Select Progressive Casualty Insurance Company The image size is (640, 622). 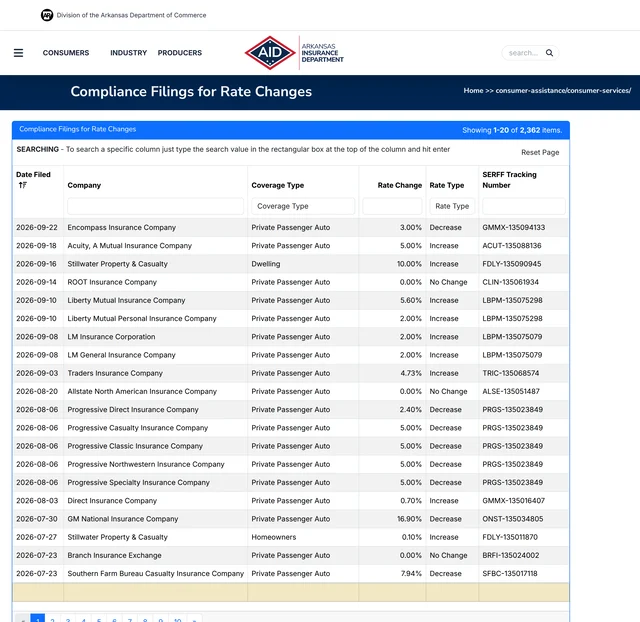(138, 428)
